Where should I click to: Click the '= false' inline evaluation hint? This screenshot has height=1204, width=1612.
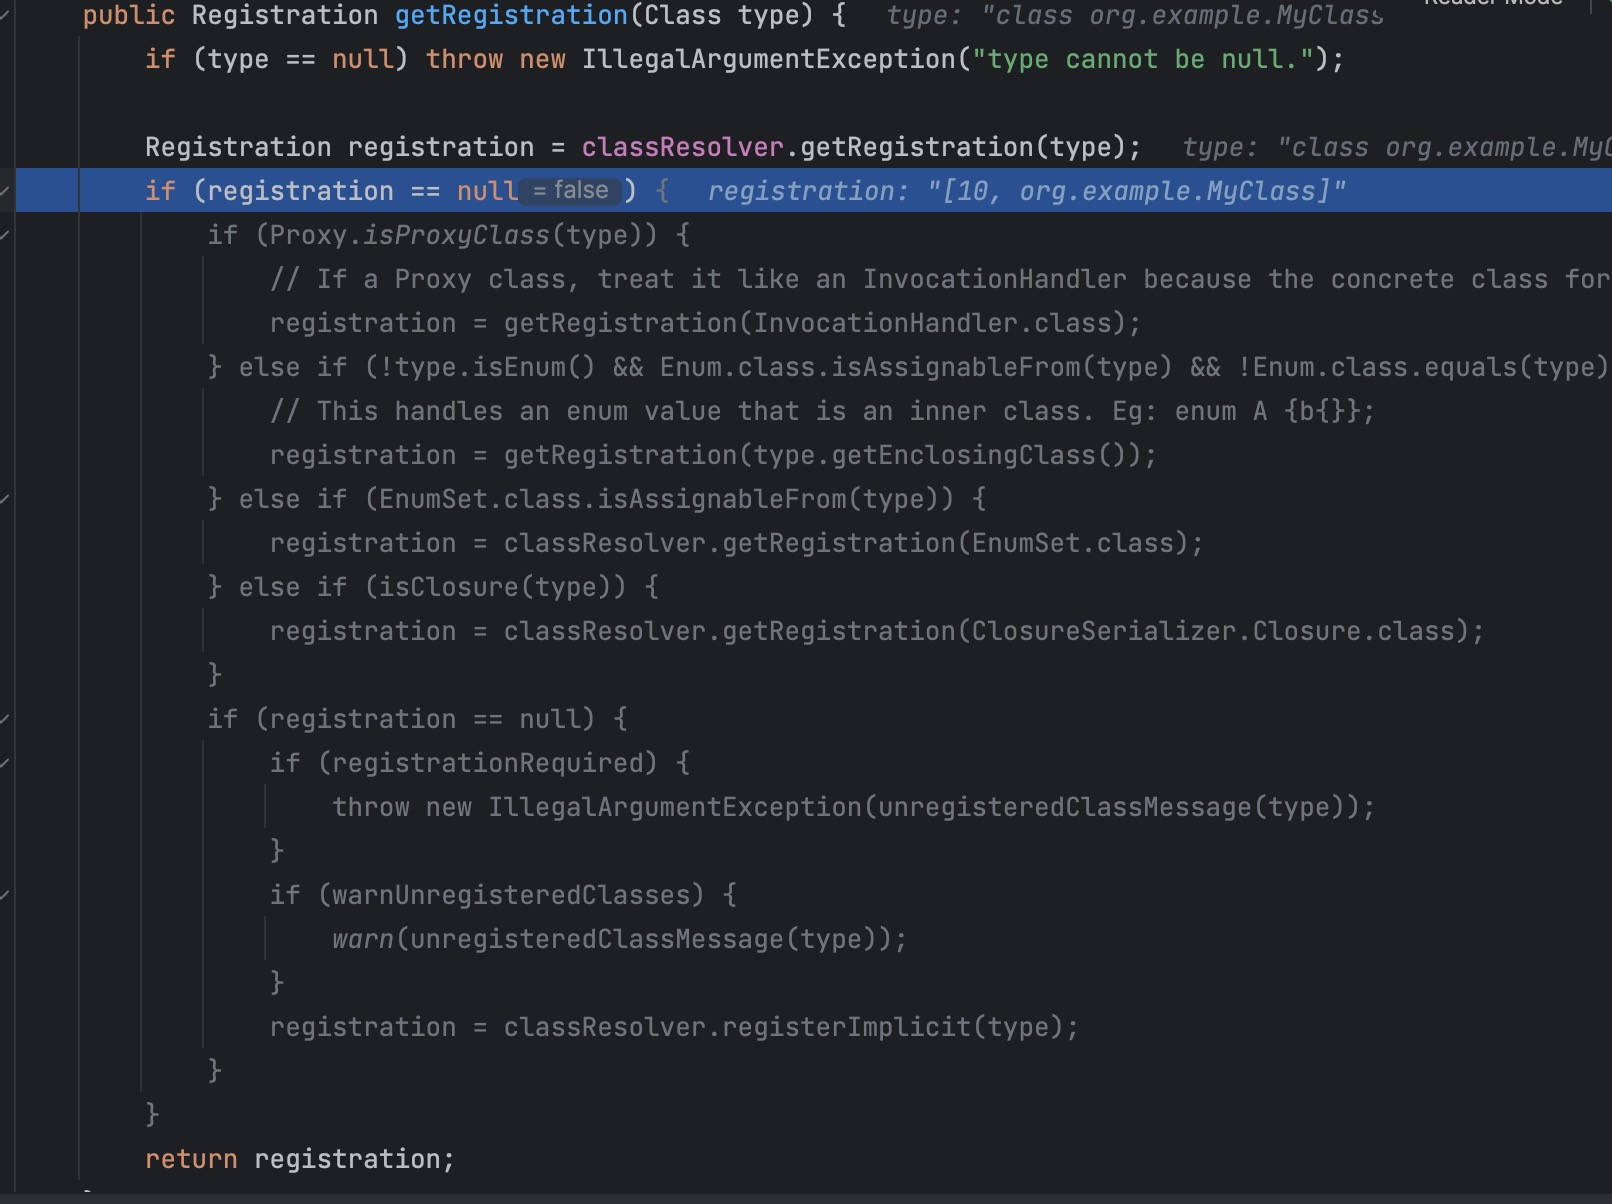570,191
